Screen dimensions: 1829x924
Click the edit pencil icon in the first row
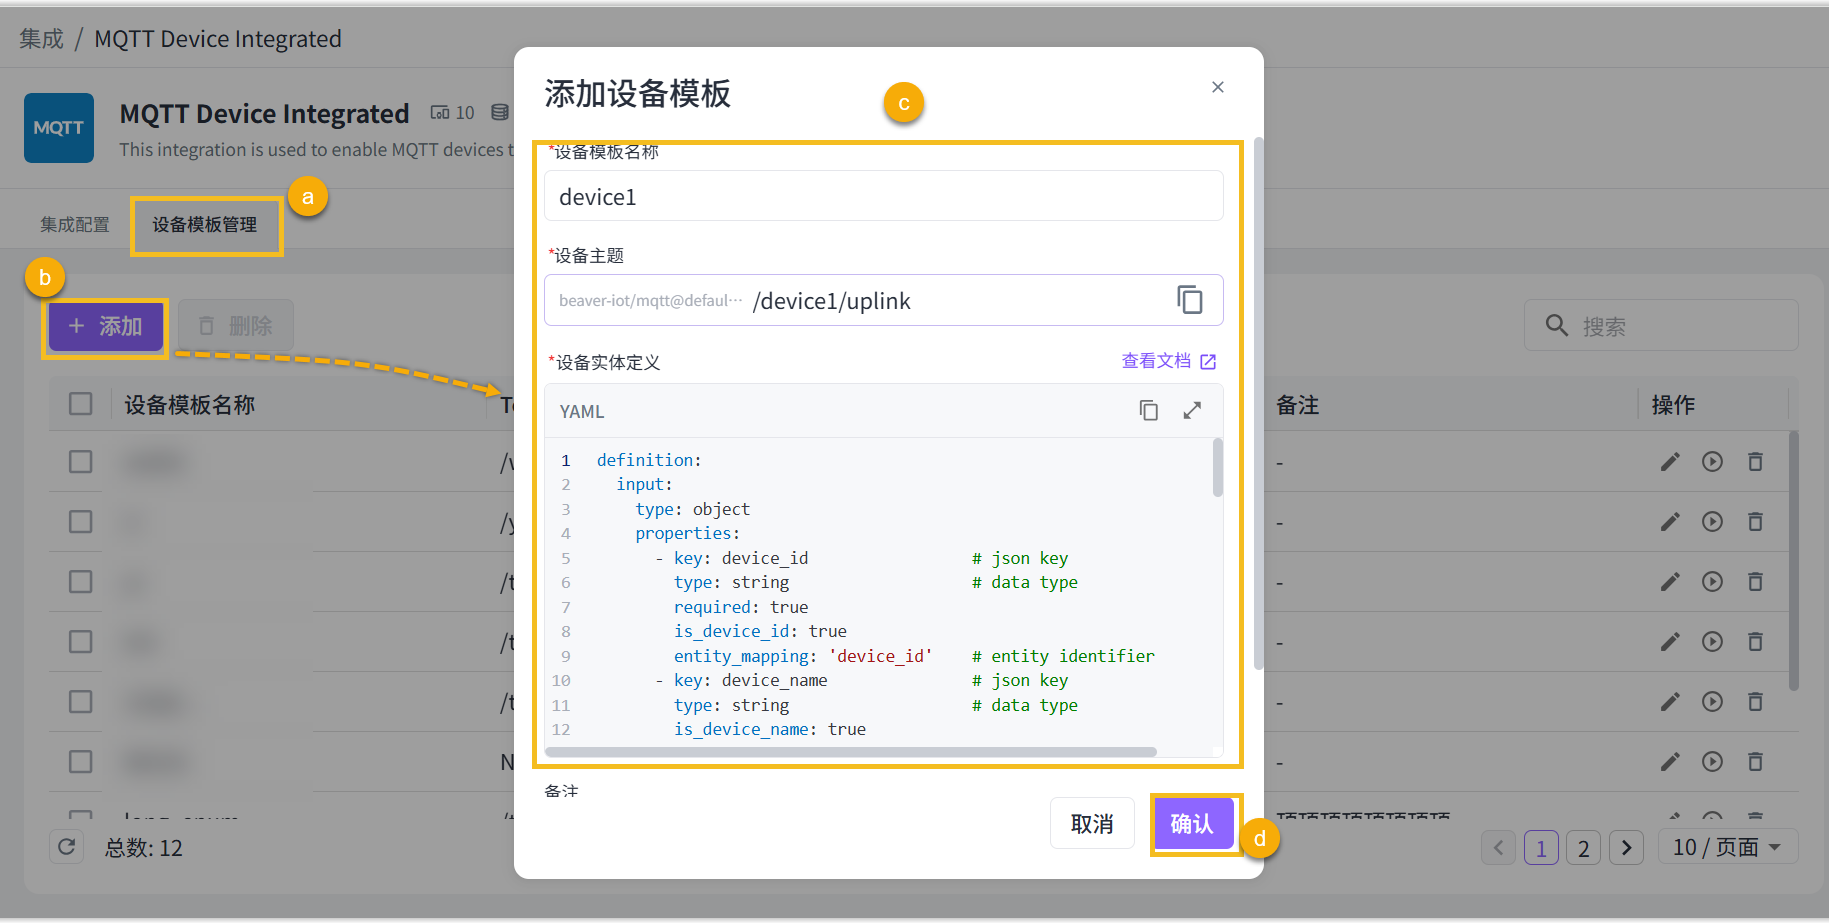(1669, 462)
